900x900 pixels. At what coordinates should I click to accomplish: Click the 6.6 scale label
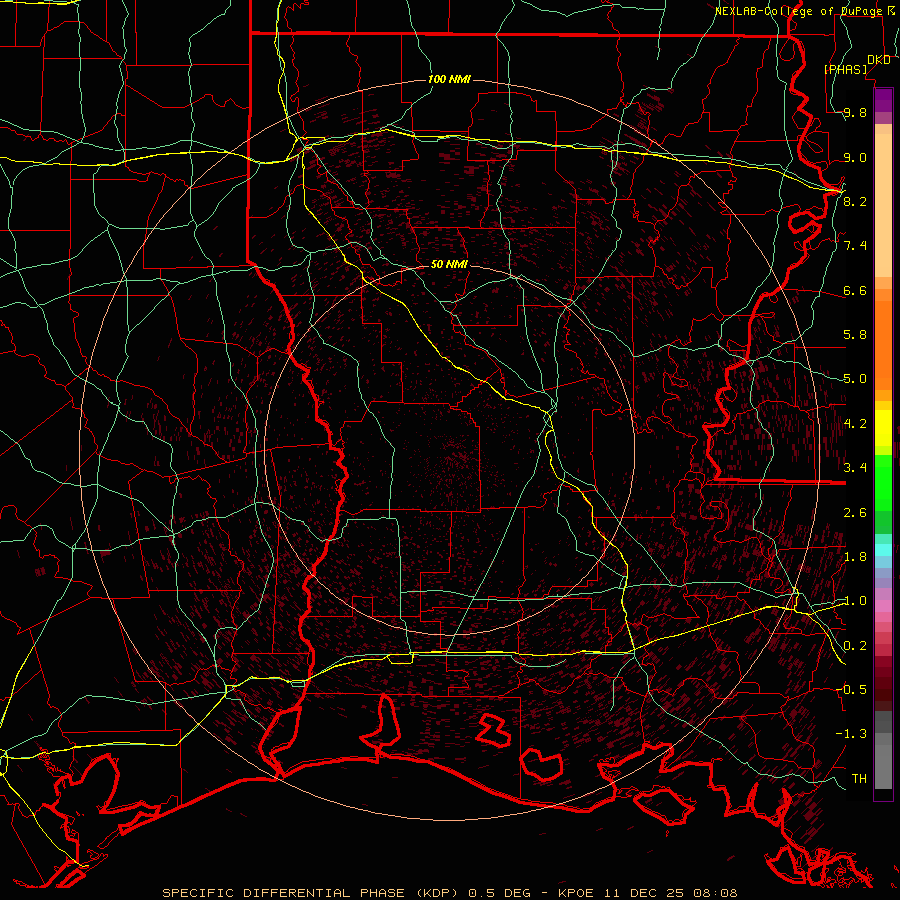(855, 290)
